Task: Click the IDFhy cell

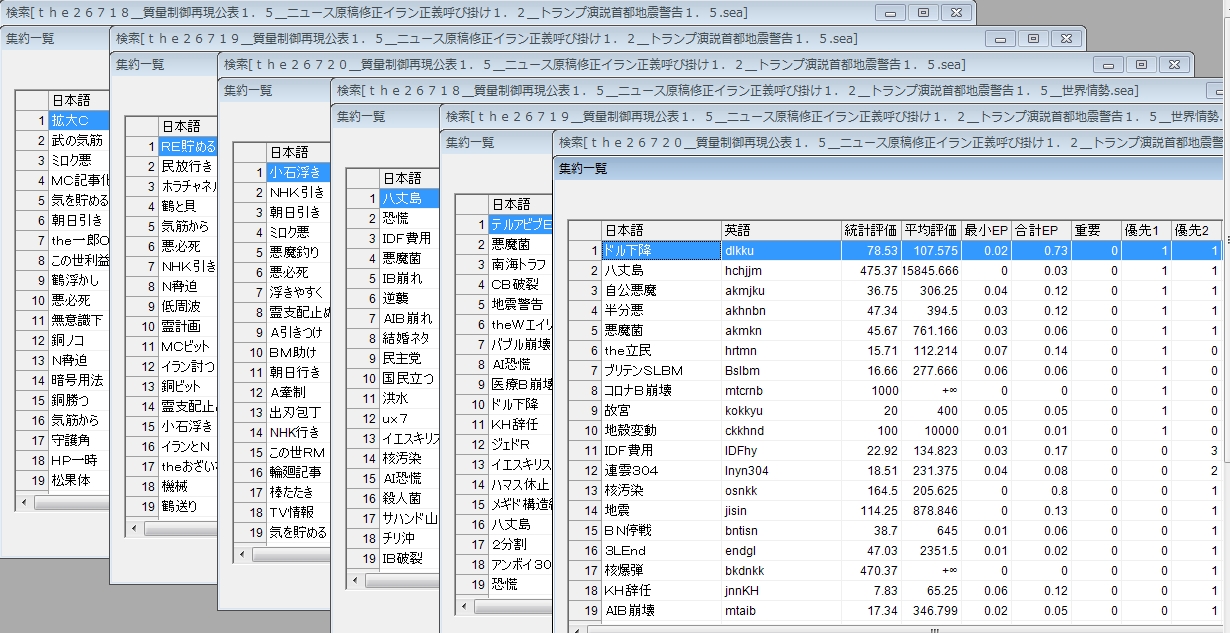Action: click(x=780, y=450)
